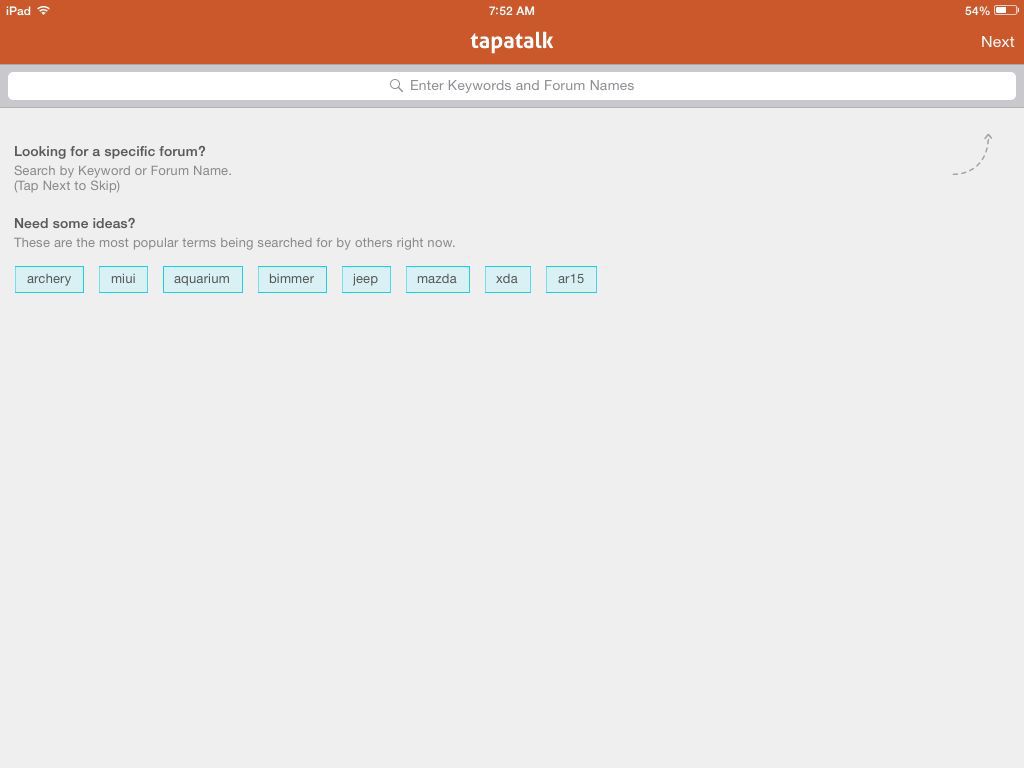Viewport: 1024px width, 768px height.
Task: Select the miui search term
Action: click(123, 279)
